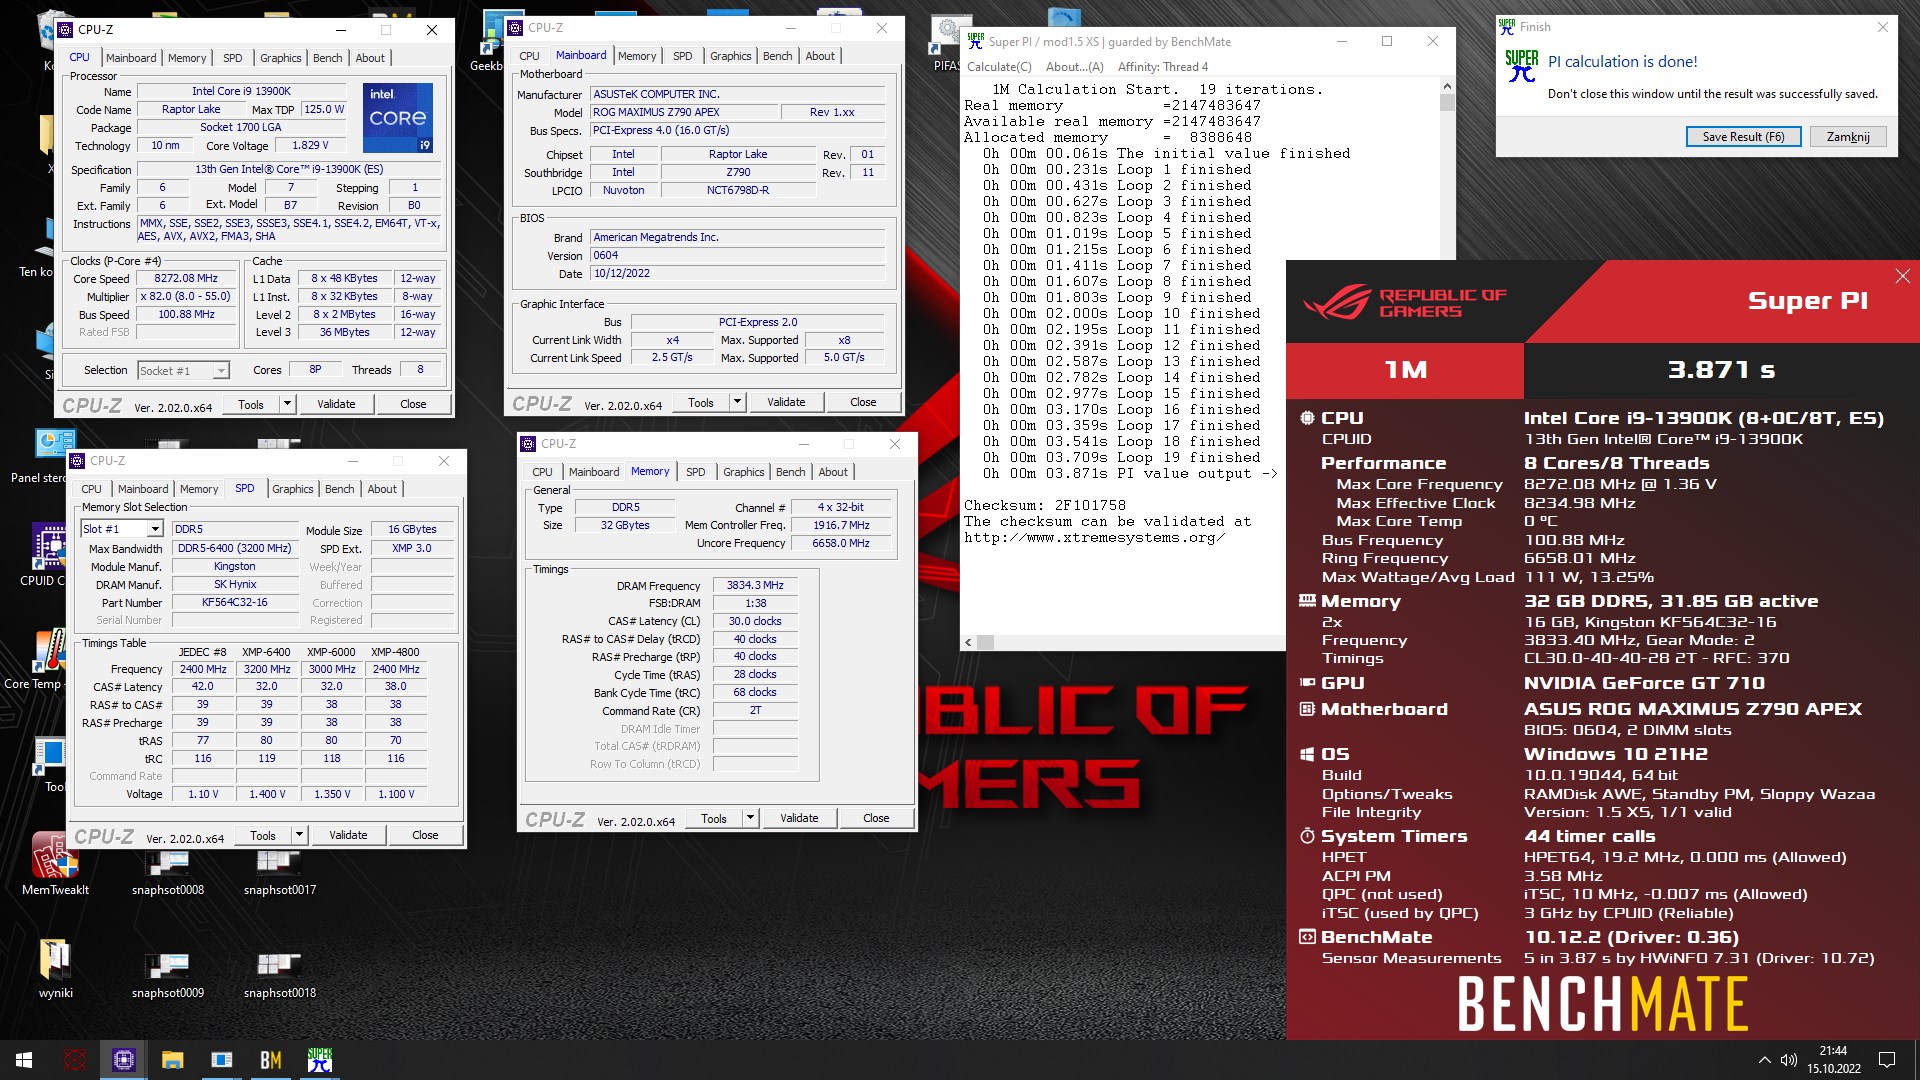Open the About...(A) menu in Super PI
Image resolution: width=1920 pixels, height=1080 pixels.
[x=1074, y=67]
